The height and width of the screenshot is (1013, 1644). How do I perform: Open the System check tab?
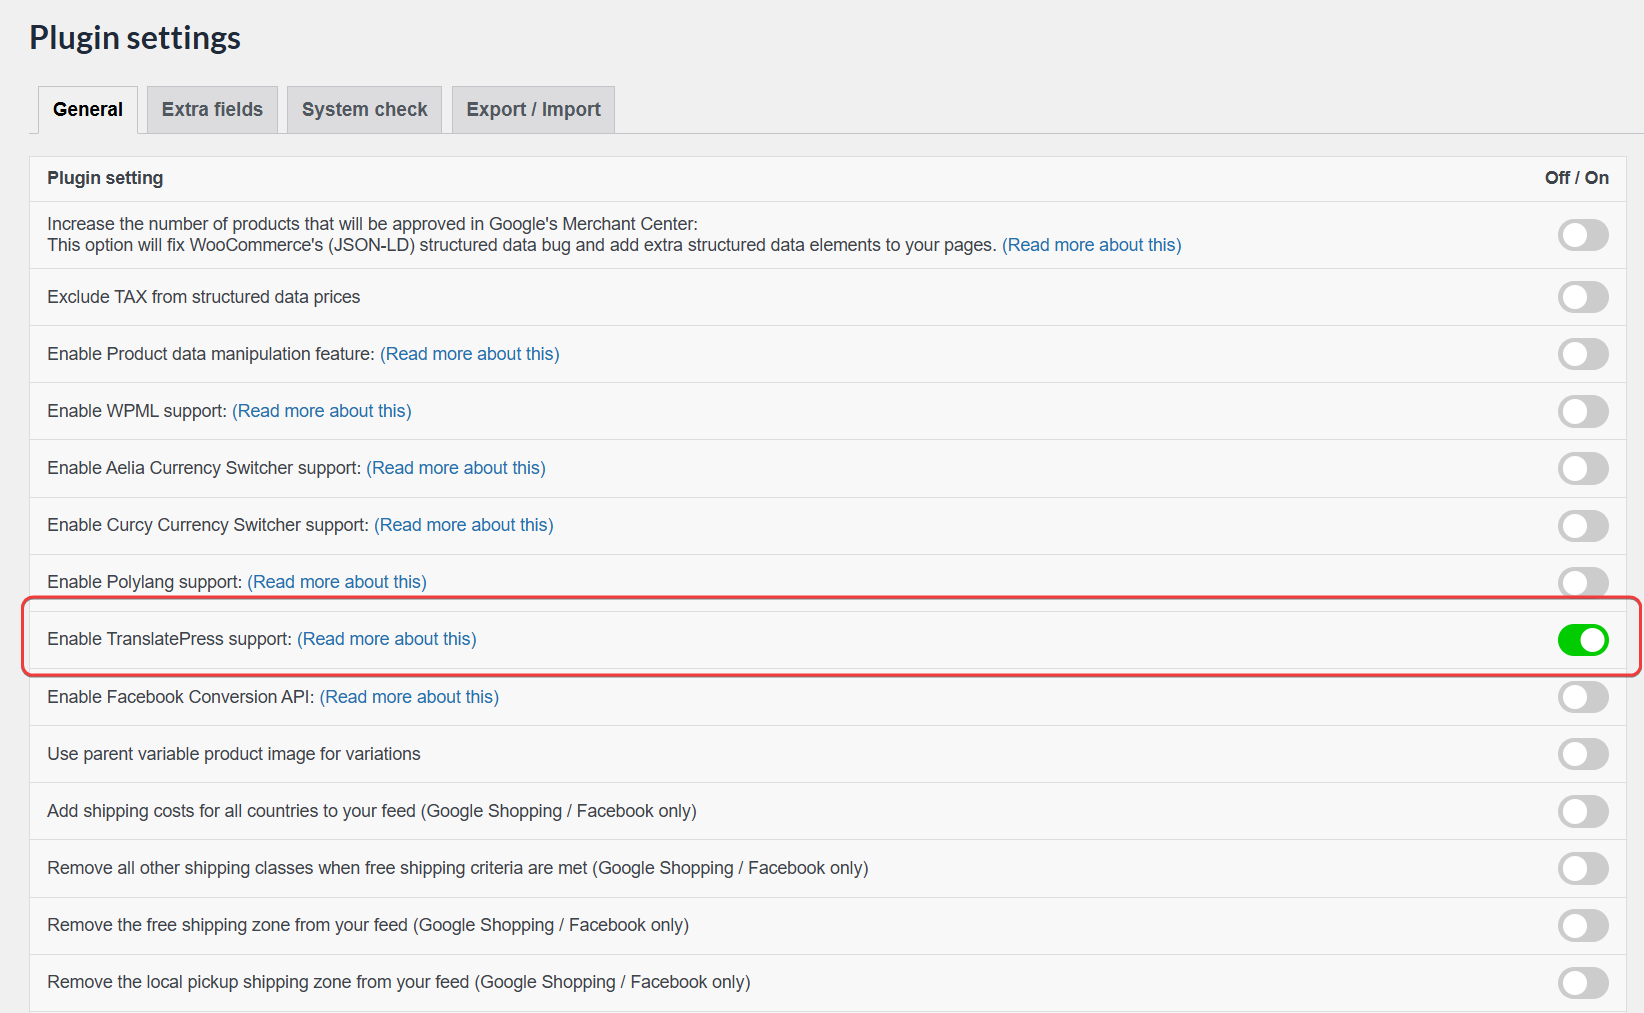point(364,110)
